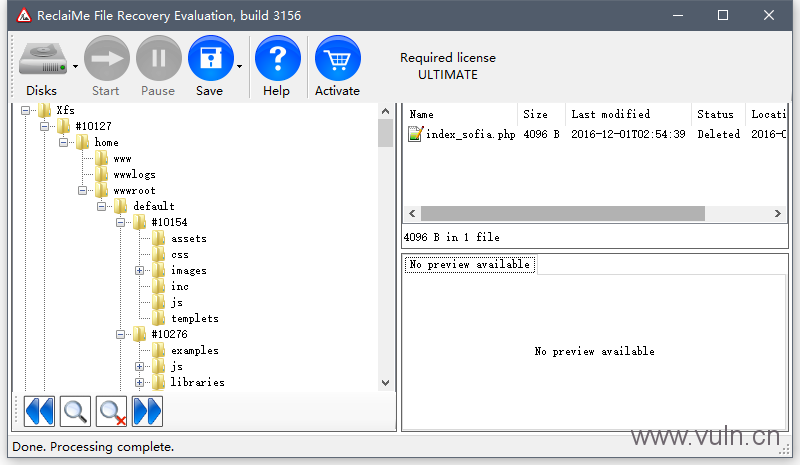Click "4096 B in 1 file" summary
The width and height of the screenshot is (800, 465).
click(x=452, y=237)
